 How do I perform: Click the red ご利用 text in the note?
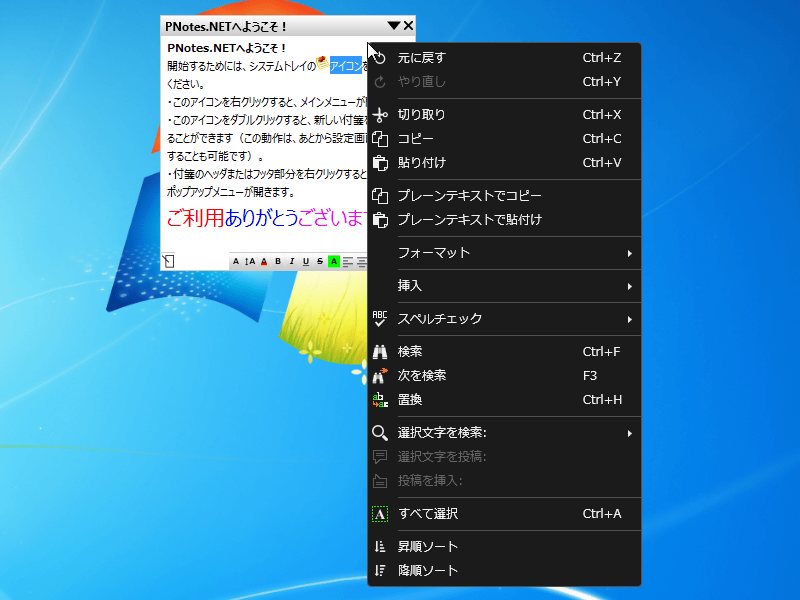click(x=196, y=218)
